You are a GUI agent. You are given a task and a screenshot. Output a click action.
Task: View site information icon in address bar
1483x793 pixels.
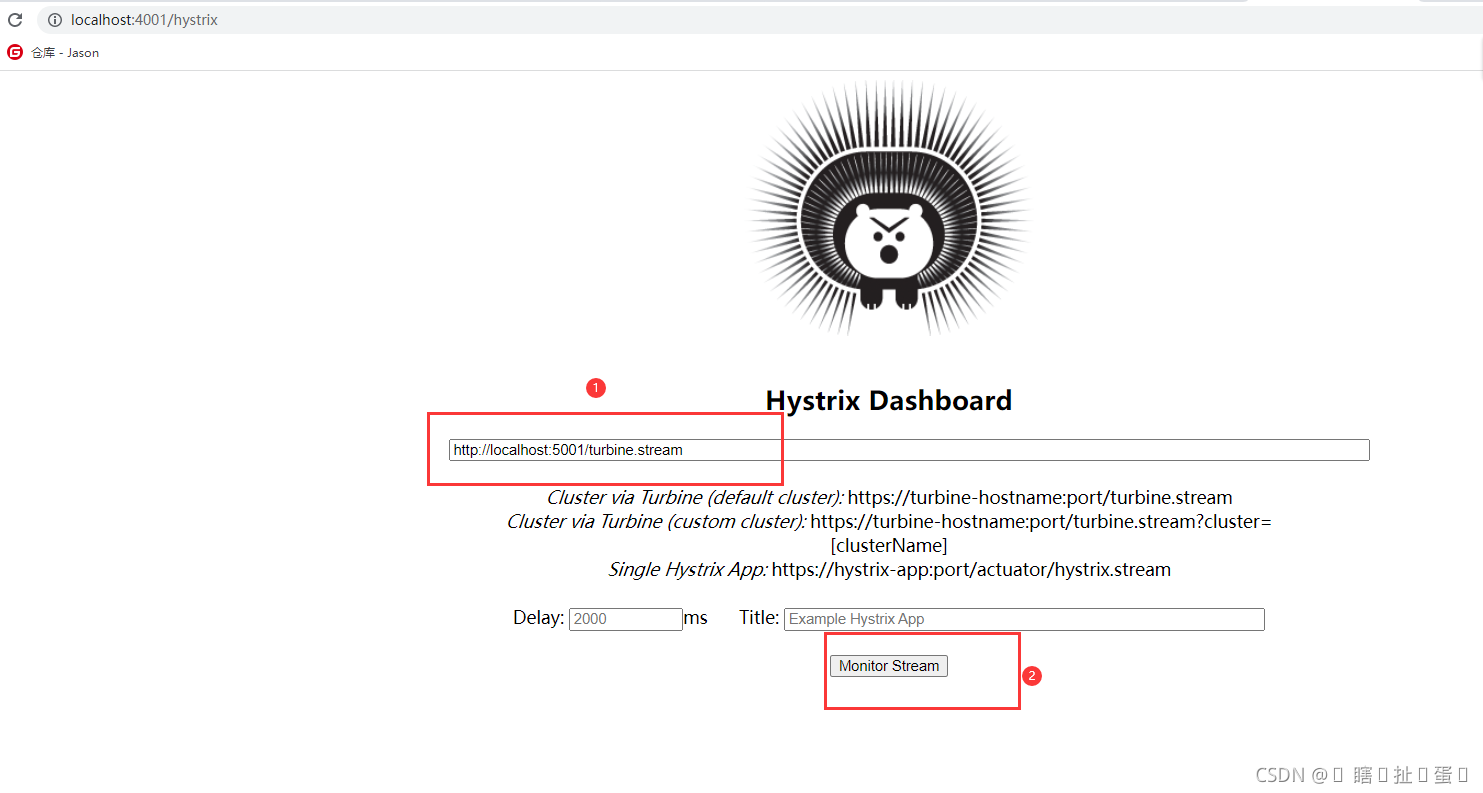pos(55,20)
